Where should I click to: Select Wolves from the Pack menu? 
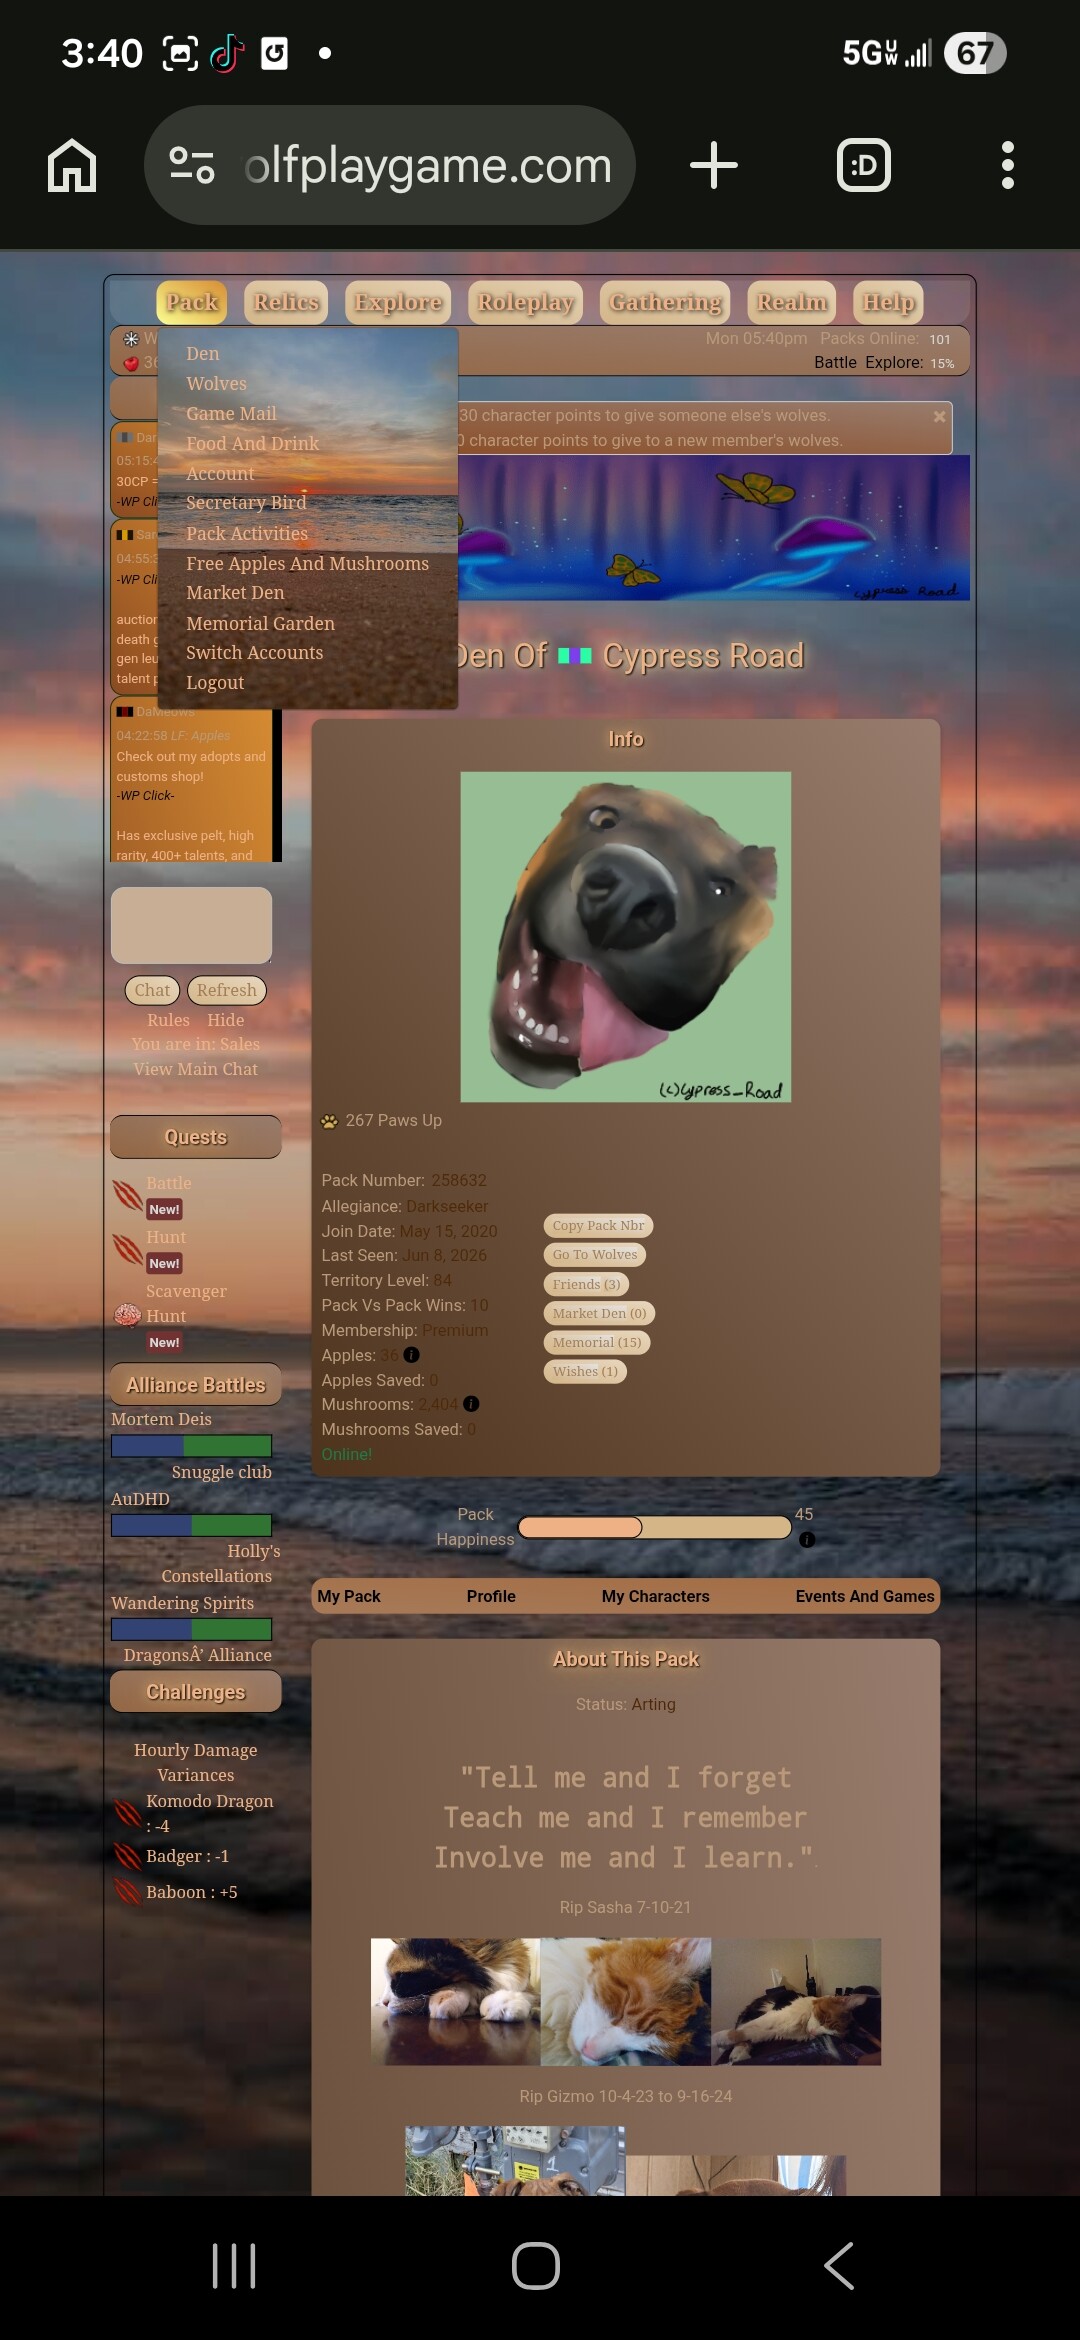pyautogui.click(x=216, y=384)
